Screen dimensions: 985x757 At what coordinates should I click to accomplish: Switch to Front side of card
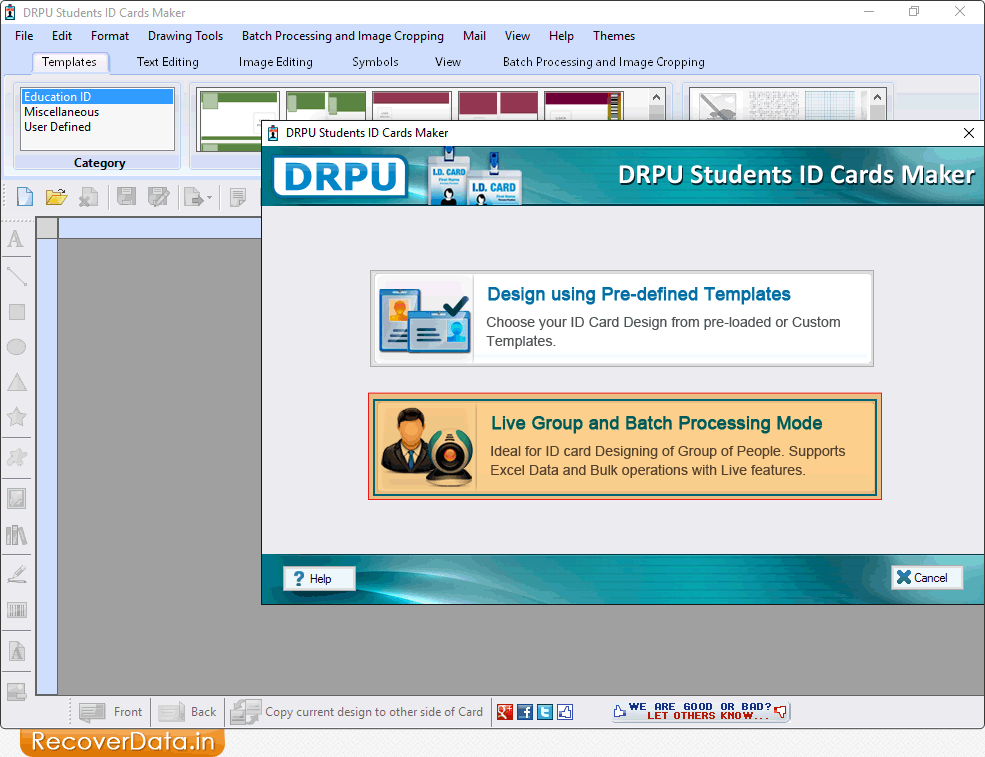click(111, 712)
